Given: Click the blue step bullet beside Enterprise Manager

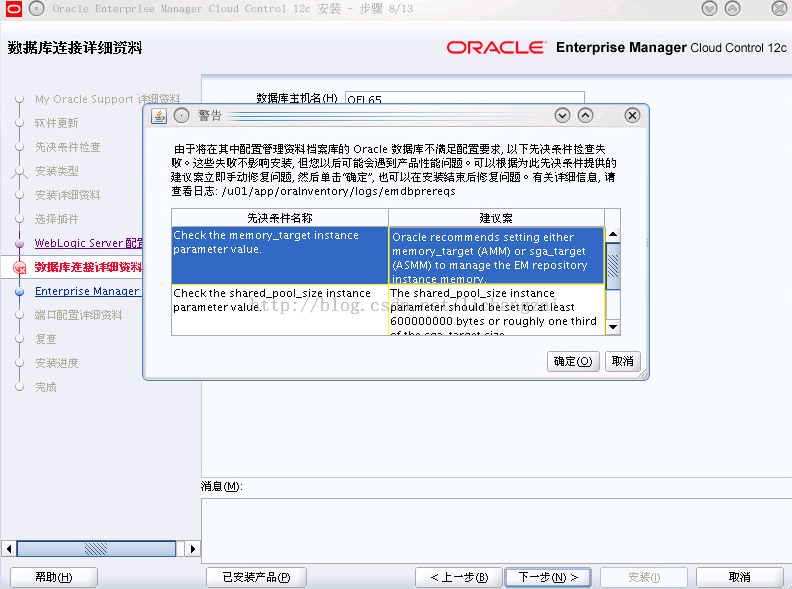Looking at the screenshot, I should [x=20, y=291].
